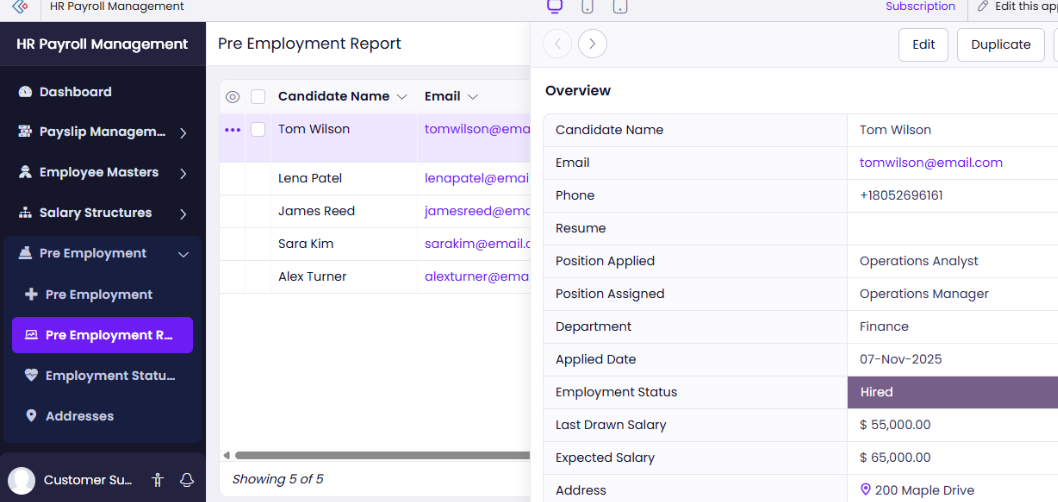
Task: Open the tomwilson@email.com link in Overview
Action: (930, 163)
